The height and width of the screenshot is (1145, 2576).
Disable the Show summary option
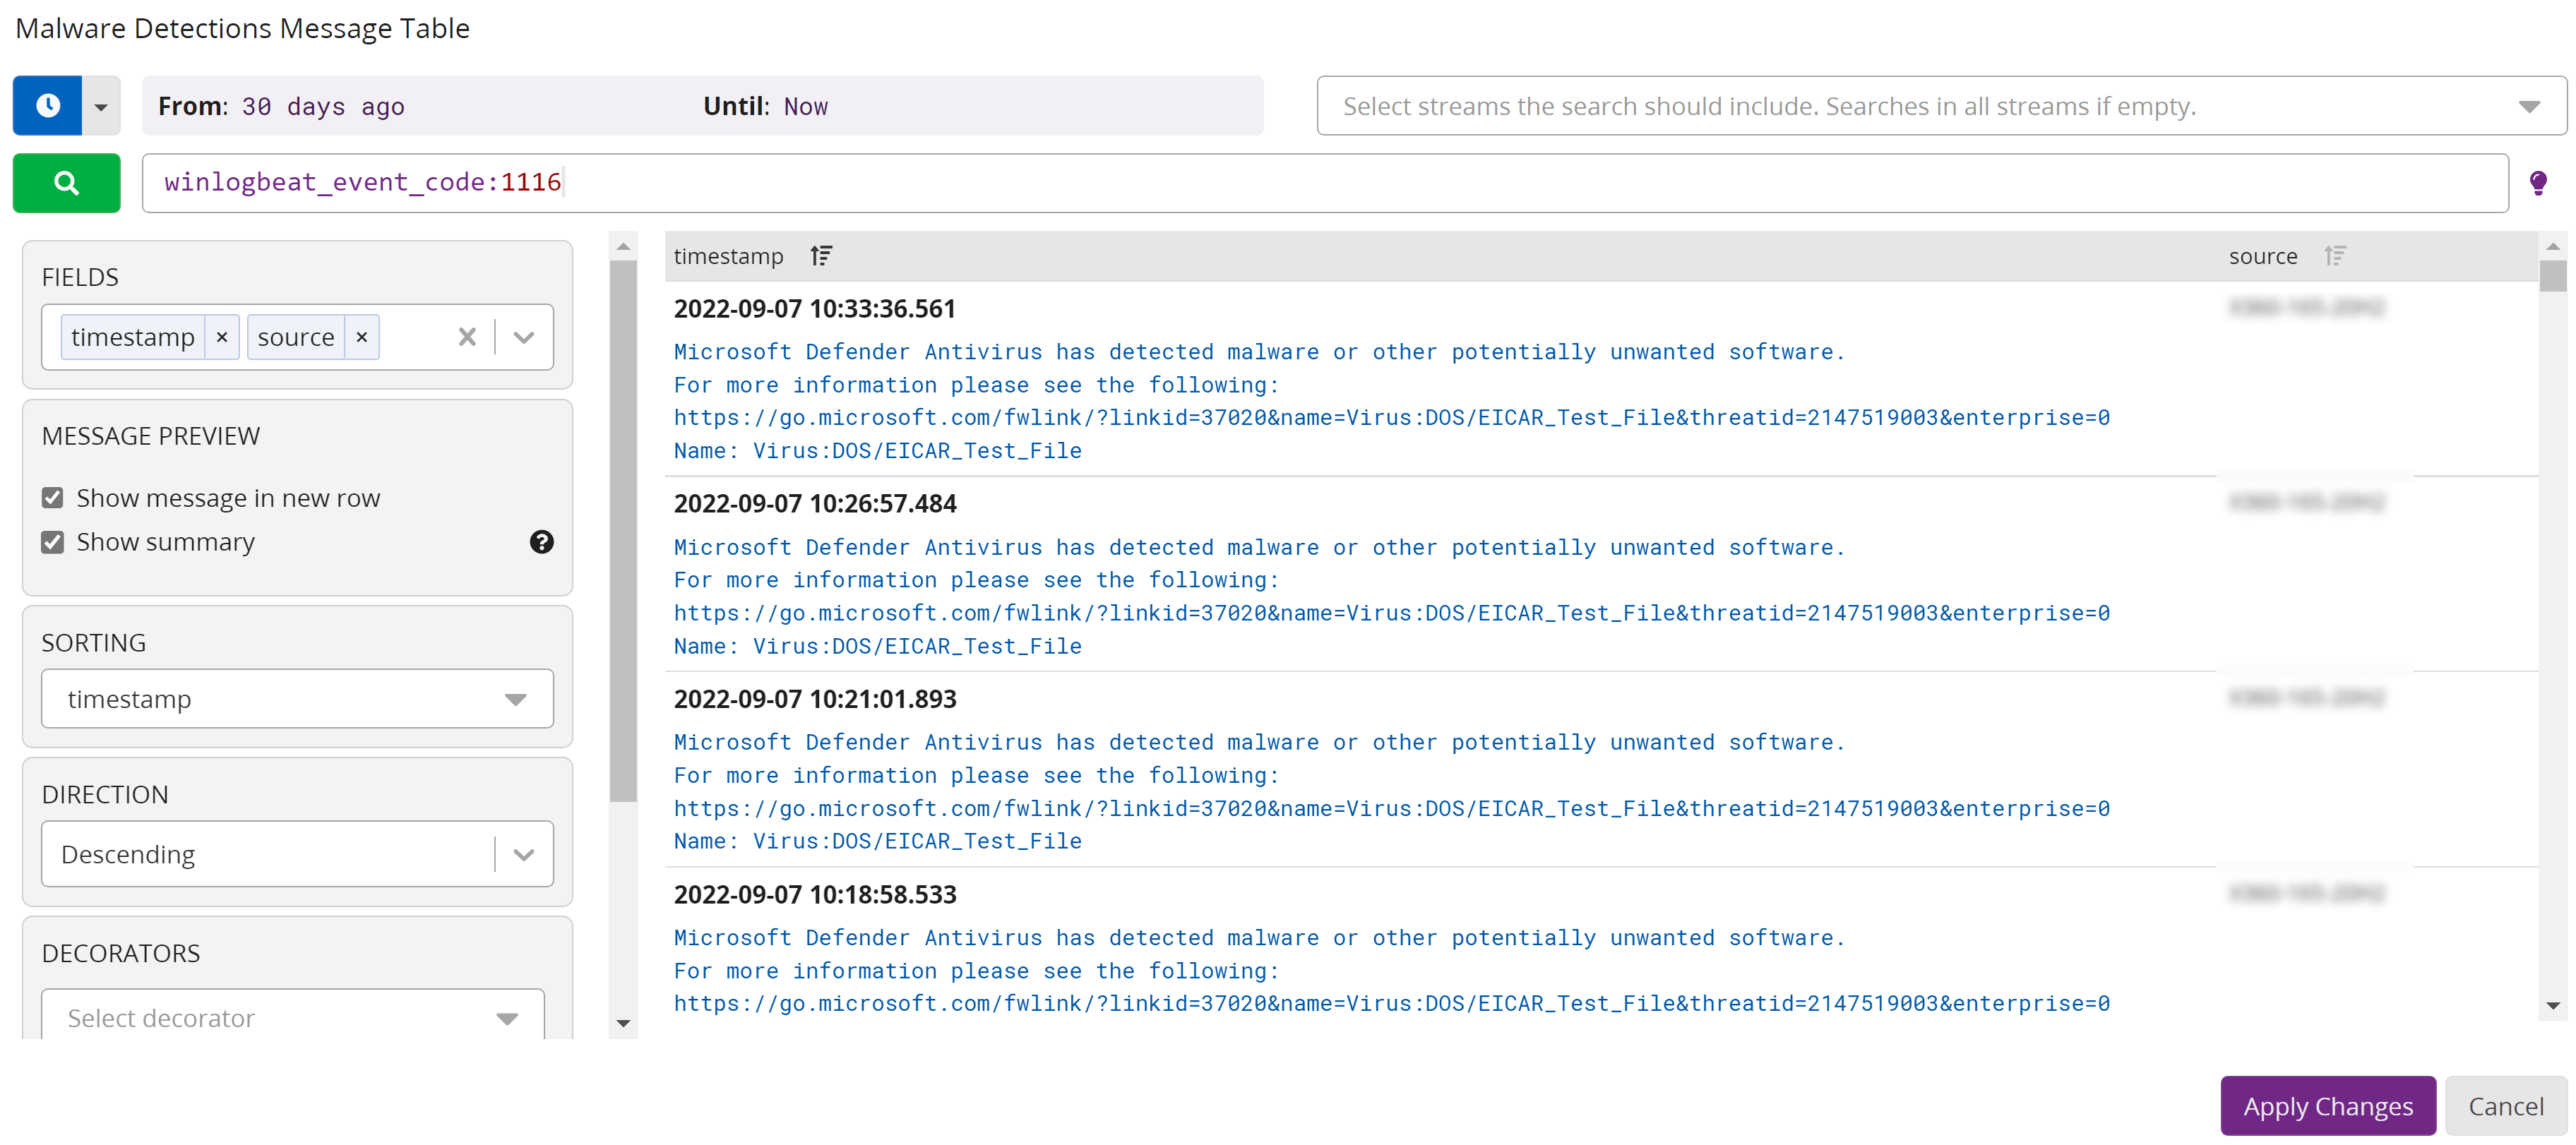53,541
